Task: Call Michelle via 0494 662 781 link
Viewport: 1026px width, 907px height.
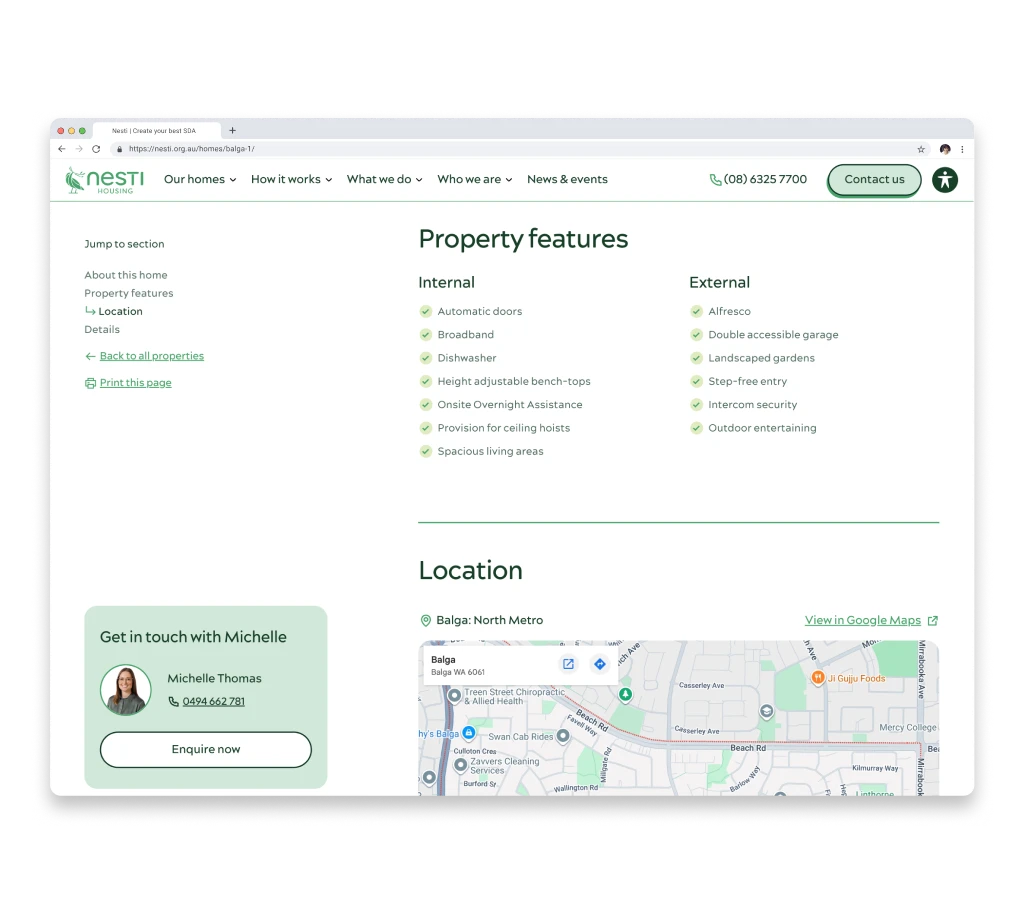Action: coord(213,702)
